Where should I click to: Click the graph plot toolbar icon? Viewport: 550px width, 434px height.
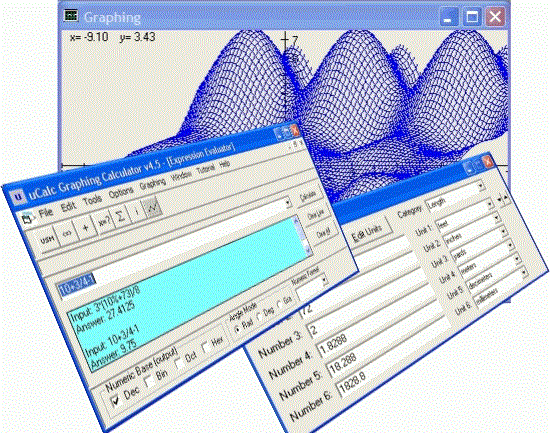153,207
